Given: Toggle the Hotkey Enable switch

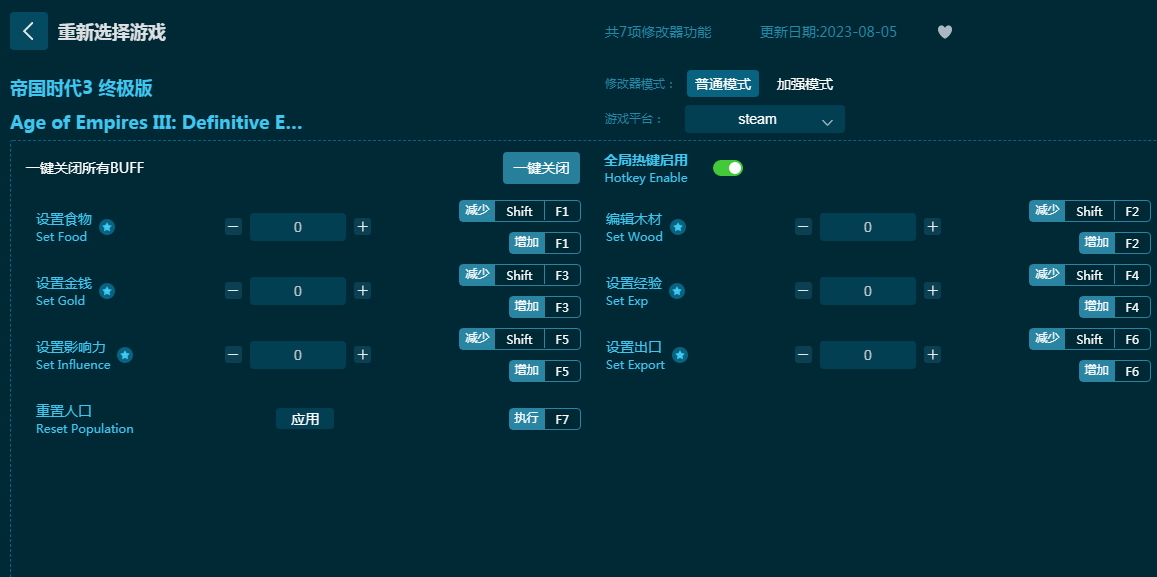Looking at the screenshot, I should point(728,168).
